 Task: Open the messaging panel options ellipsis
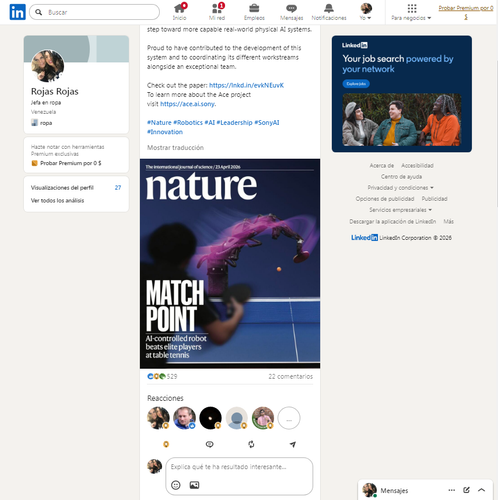452,490
